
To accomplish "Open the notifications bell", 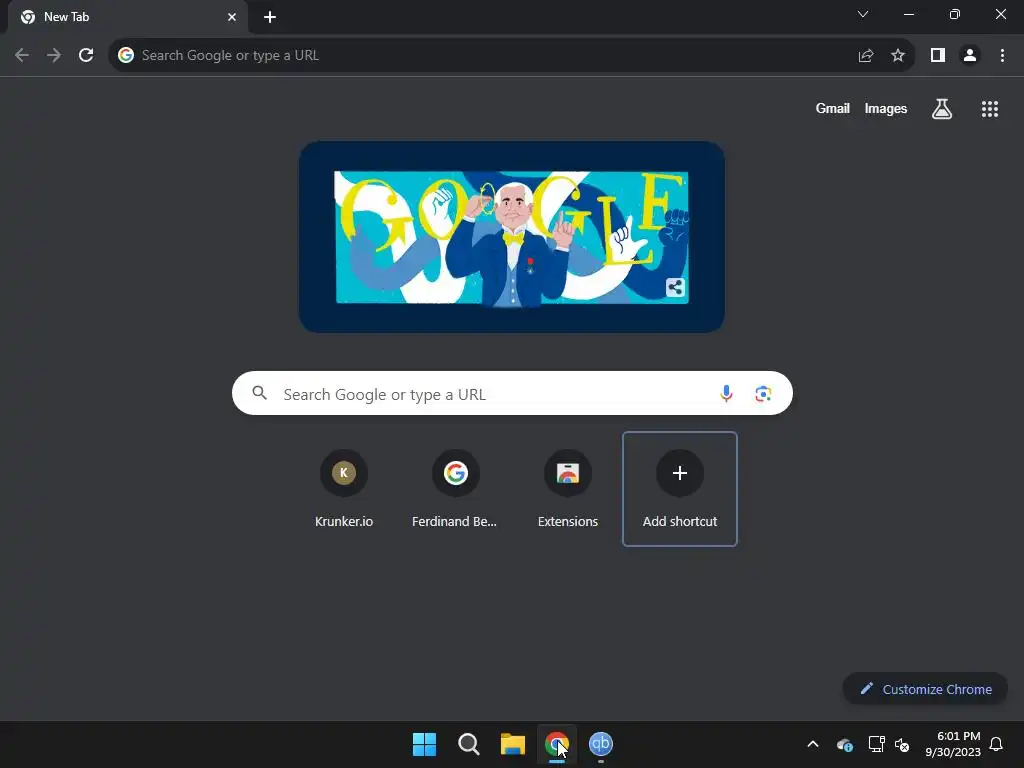I will pos(996,744).
